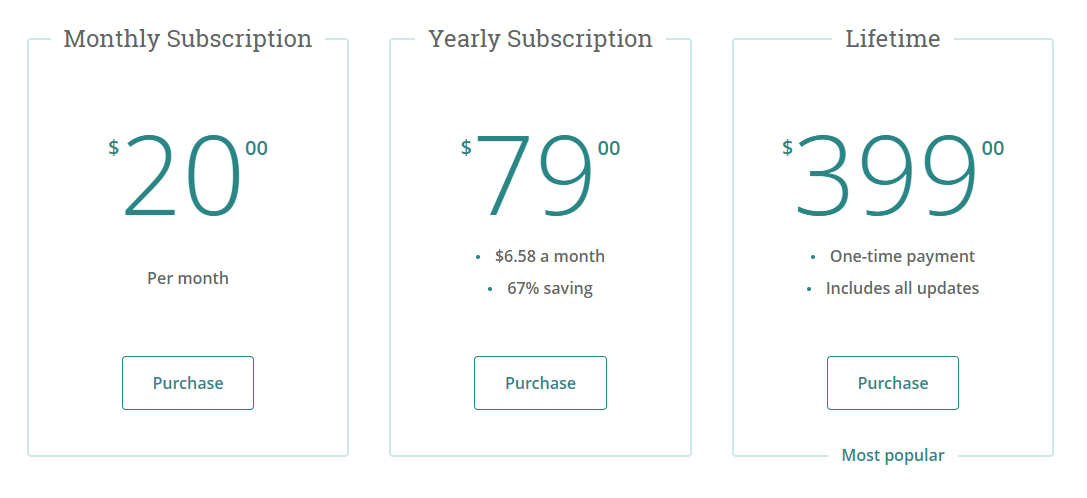This screenshot has width=1087, height=498.
Task: Click Purchase under Monthly Subscription
Action: tap(188, 383)
